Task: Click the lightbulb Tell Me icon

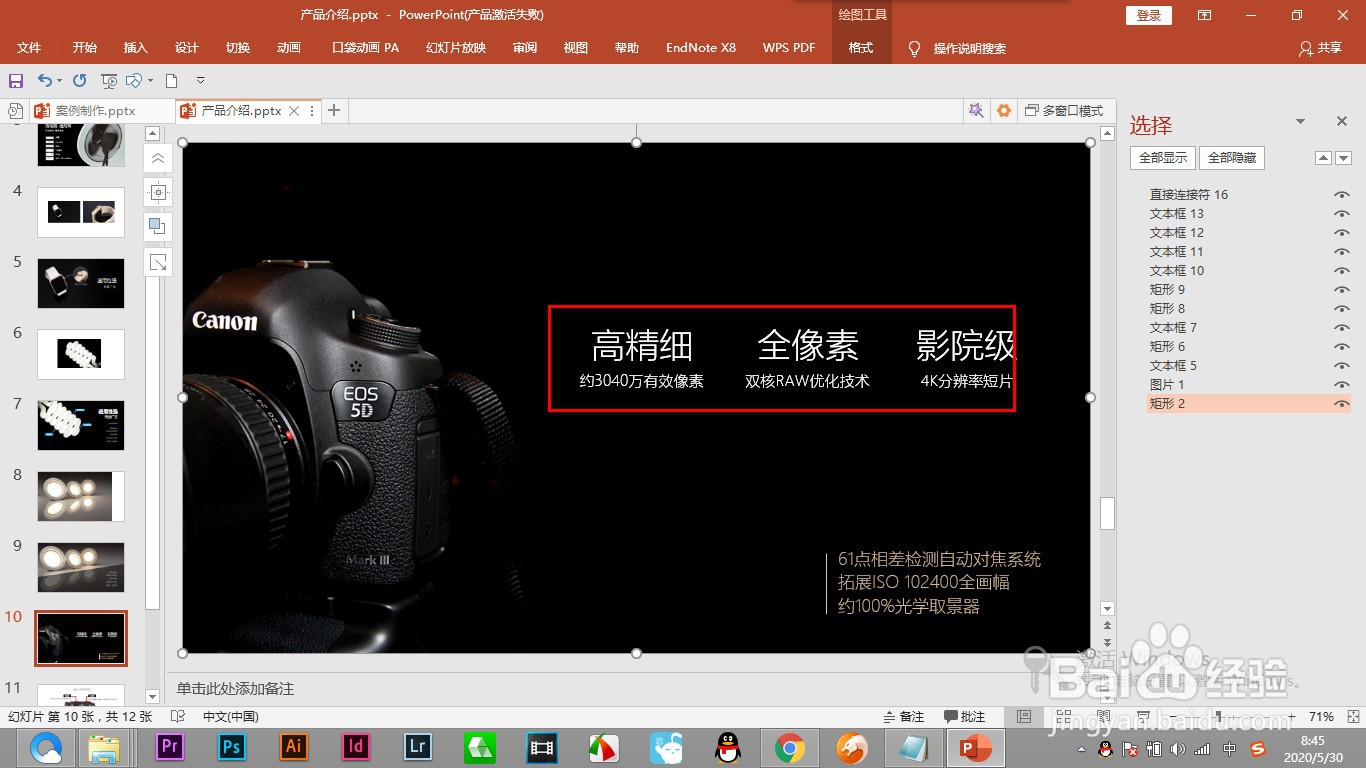Action: 914,48
